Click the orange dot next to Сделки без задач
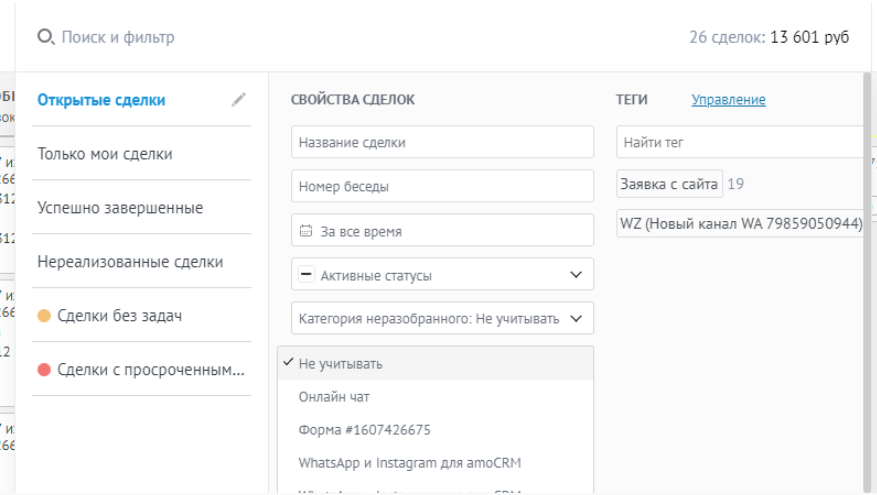The height and width of the screenshot is (495, 877). click(x=44, y=316)
